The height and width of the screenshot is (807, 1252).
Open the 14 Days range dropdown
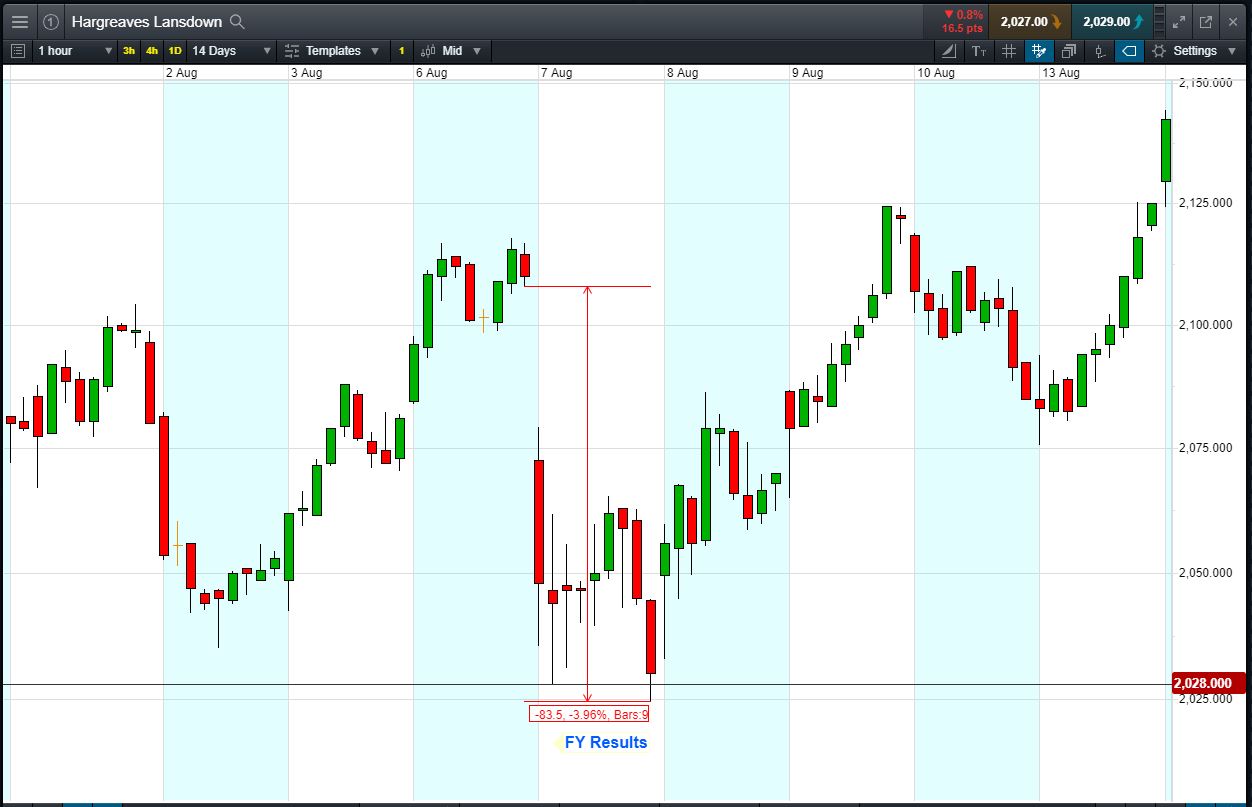coord(231,50)
